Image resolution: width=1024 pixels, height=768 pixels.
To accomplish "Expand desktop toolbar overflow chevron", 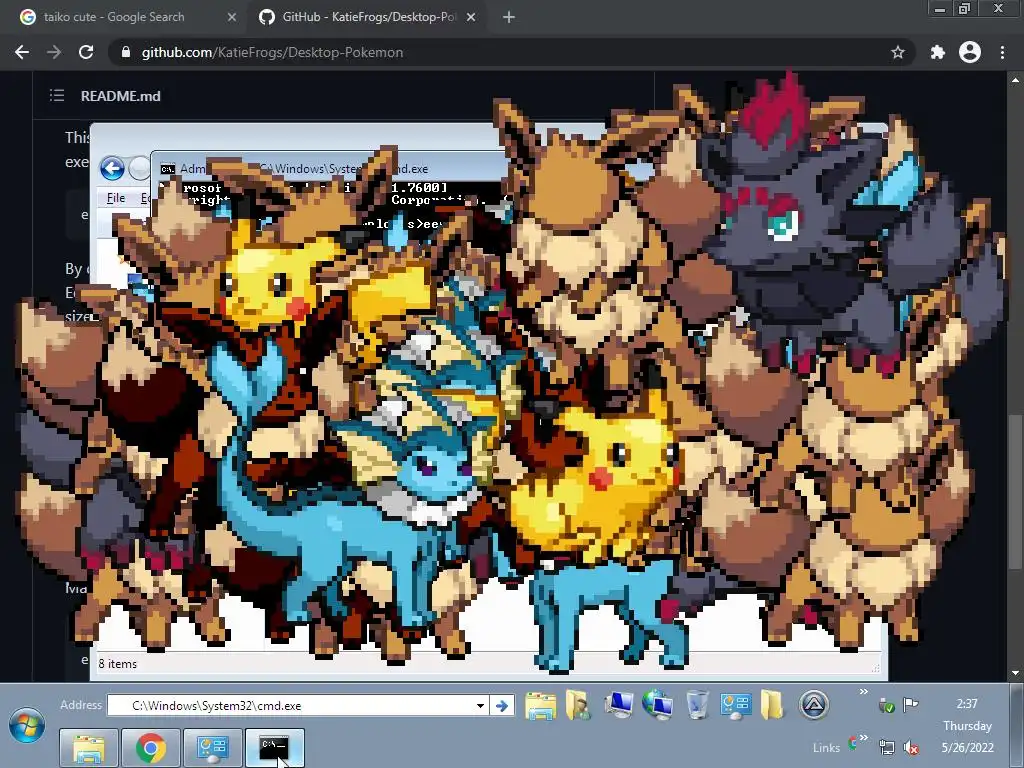I will click(x=863, y=692).
